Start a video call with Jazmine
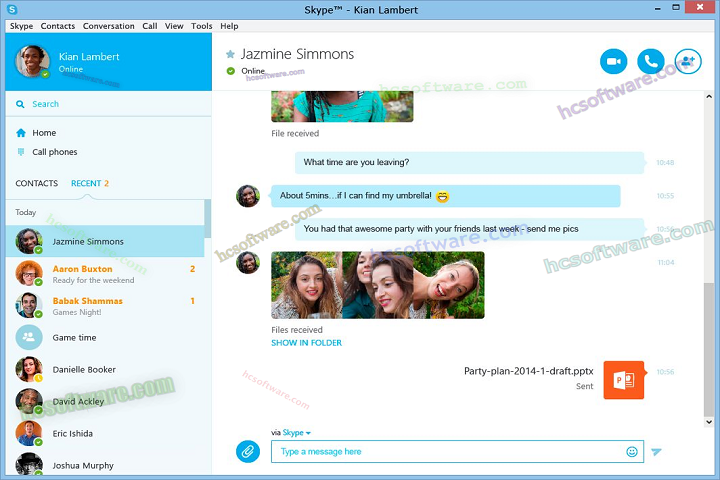The image size is (720, 480). click(613, 62)
